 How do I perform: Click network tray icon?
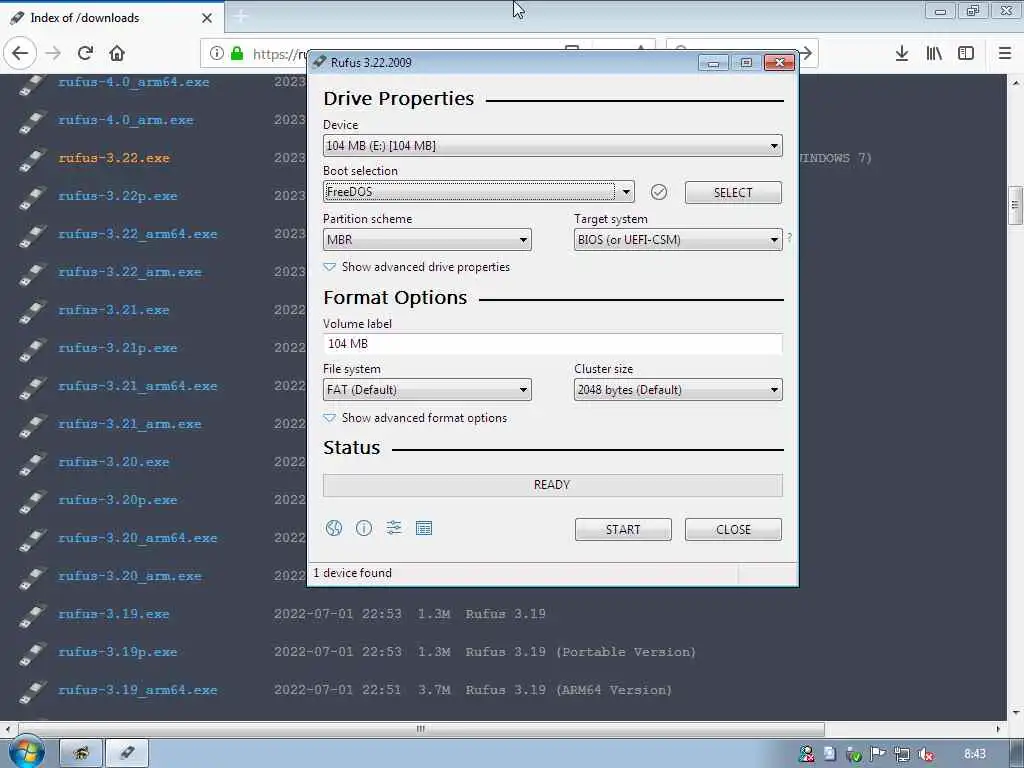tap(902, 754)
